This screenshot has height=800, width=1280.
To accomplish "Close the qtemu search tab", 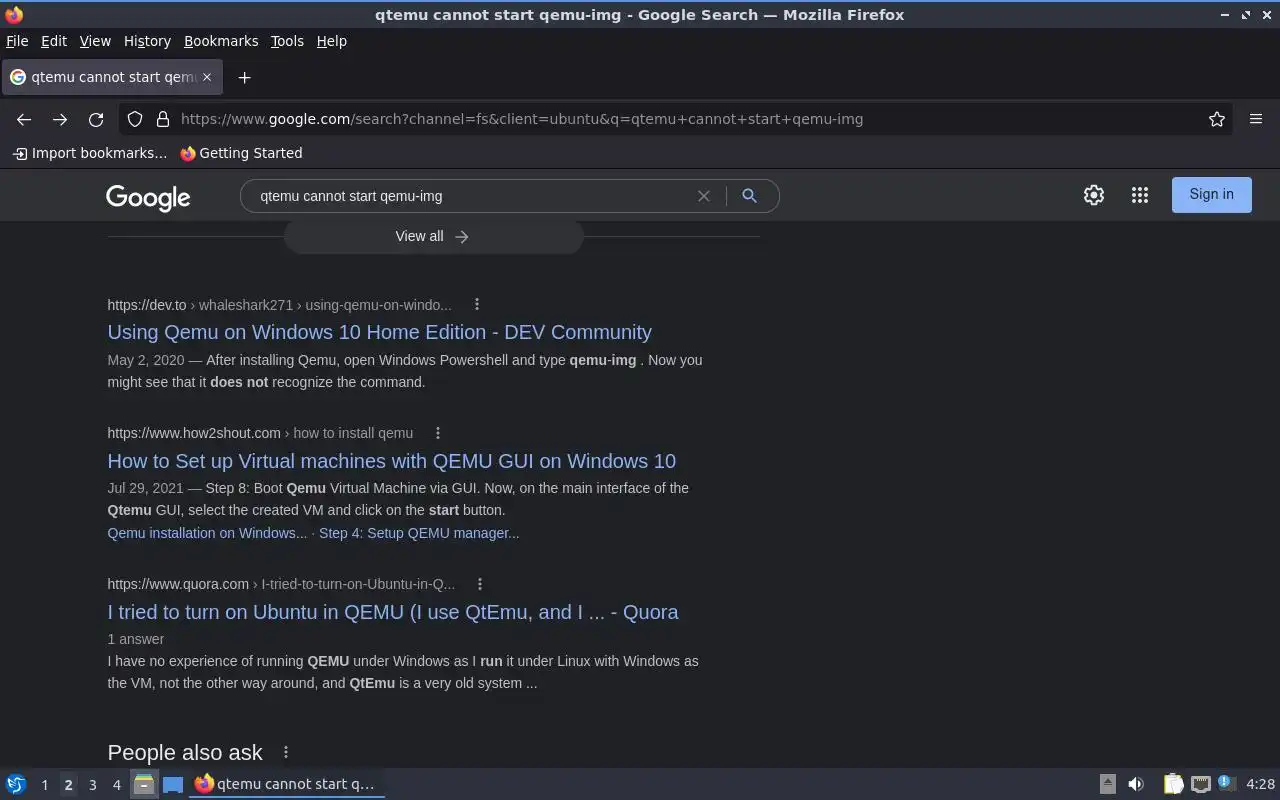I will (207, 77).
